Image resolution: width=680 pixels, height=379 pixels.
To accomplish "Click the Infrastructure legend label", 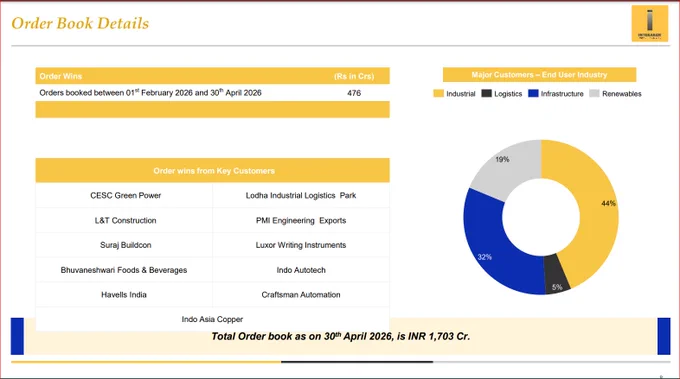I will 562,94.
